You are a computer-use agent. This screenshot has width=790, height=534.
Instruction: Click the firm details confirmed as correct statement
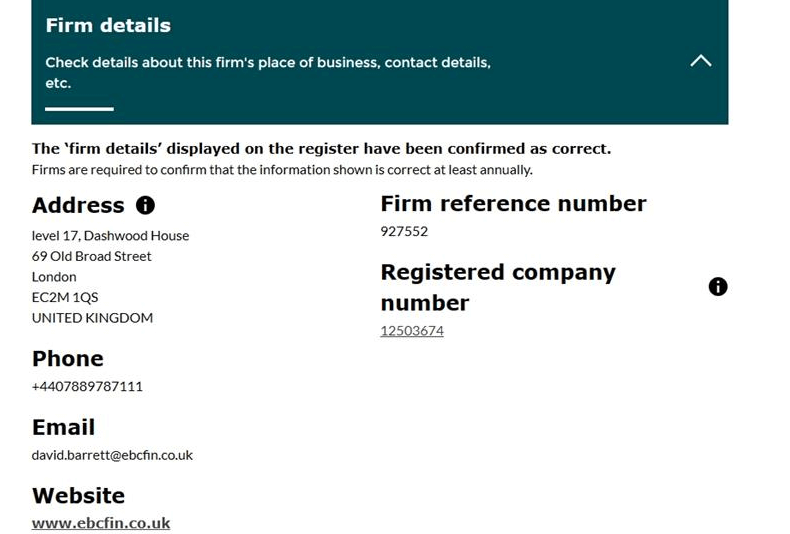tap(321, 149)
